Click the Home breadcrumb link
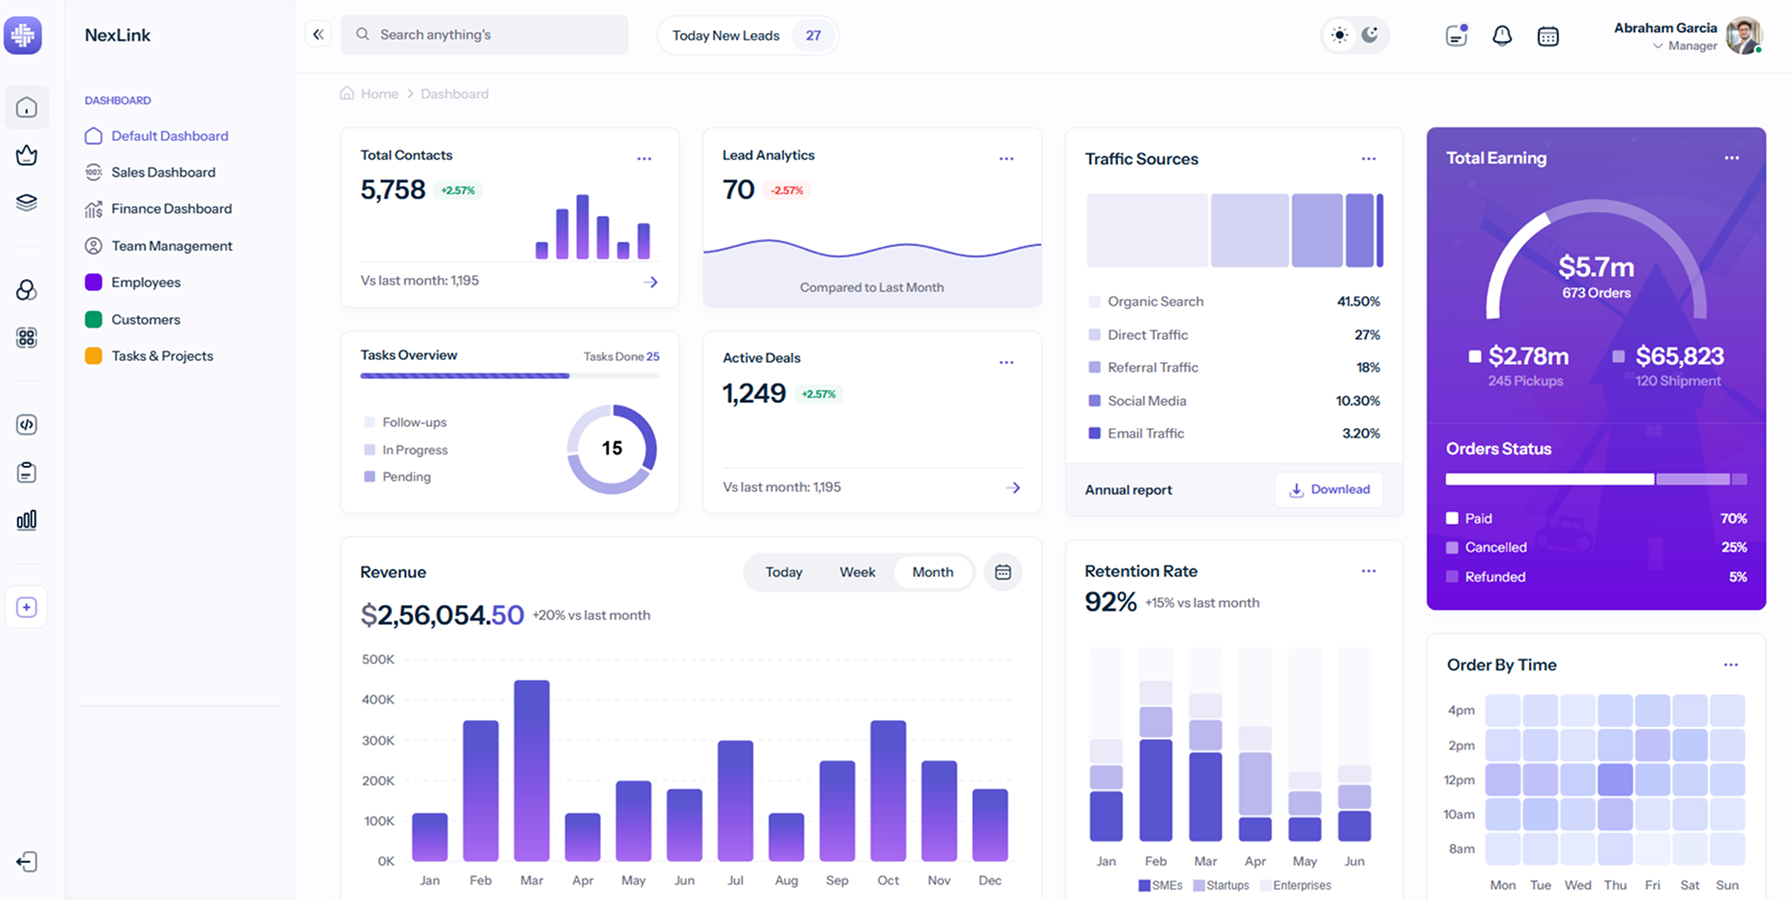Image resolution: width=1792 pixels, height=900 pixels. 379,94
